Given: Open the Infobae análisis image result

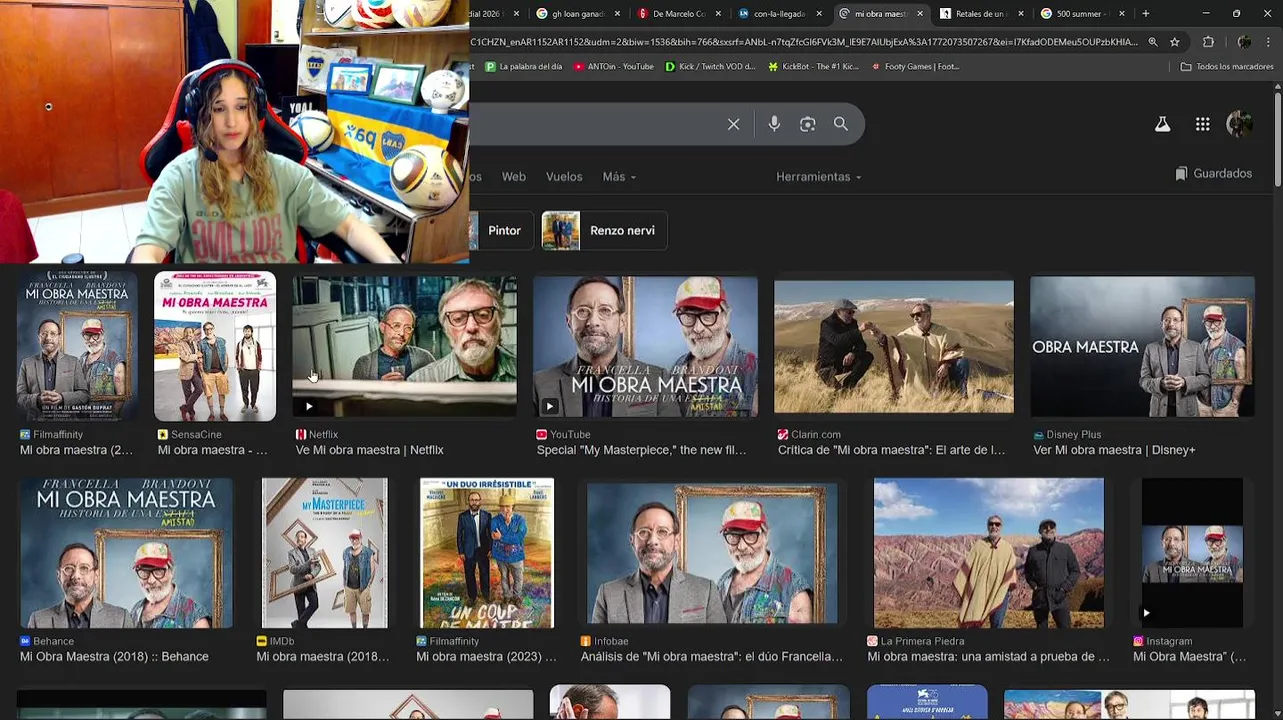Looking at the screenshot, I should 712,553.
